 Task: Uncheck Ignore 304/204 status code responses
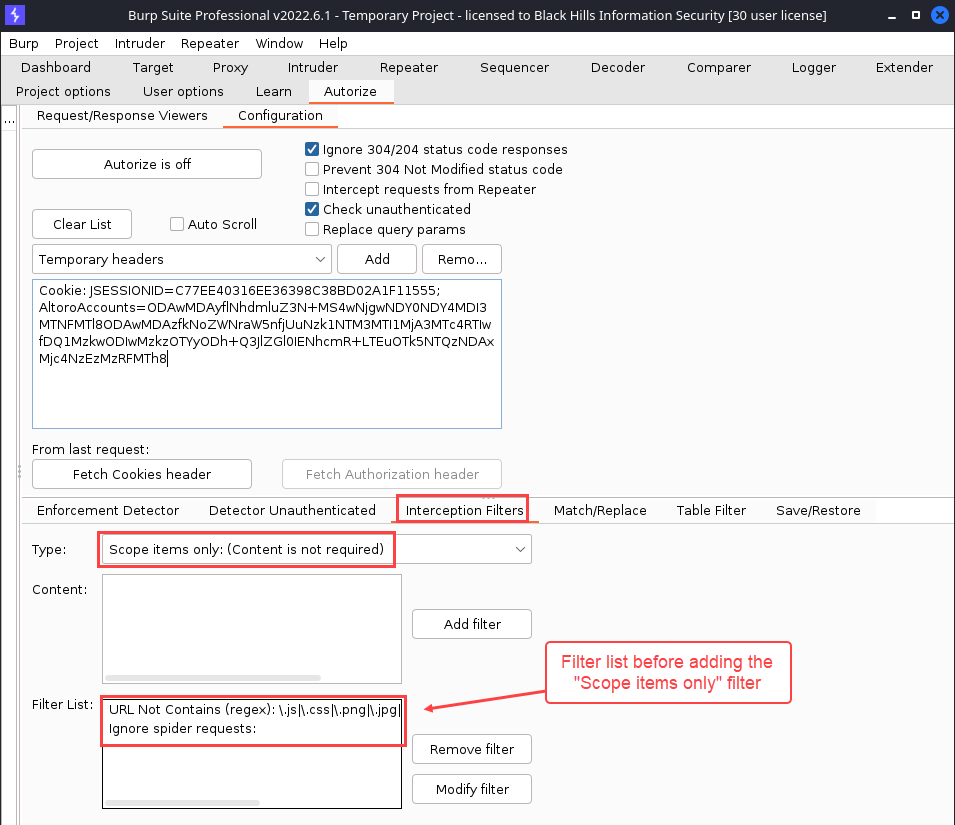(312, 150)
